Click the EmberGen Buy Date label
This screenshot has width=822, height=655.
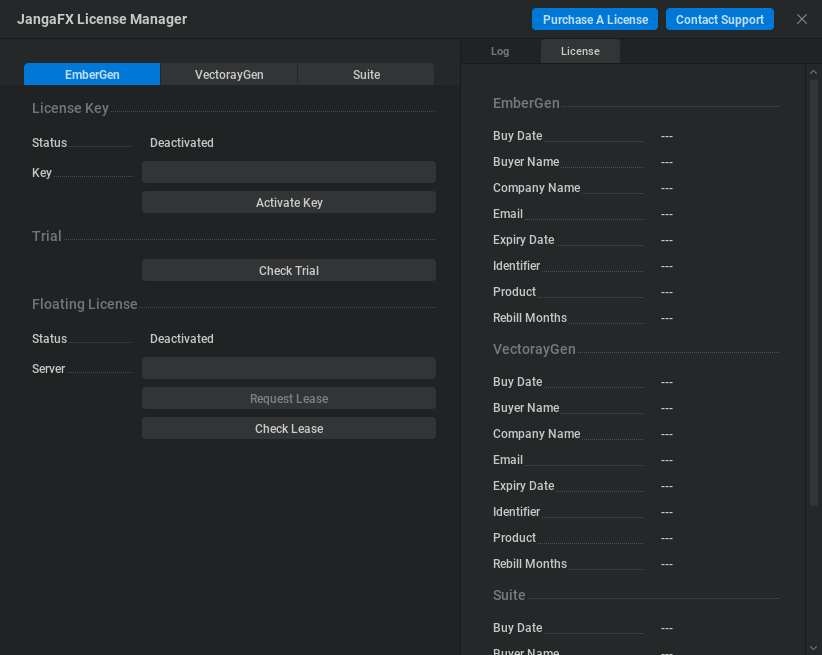(x=517, y=136)
